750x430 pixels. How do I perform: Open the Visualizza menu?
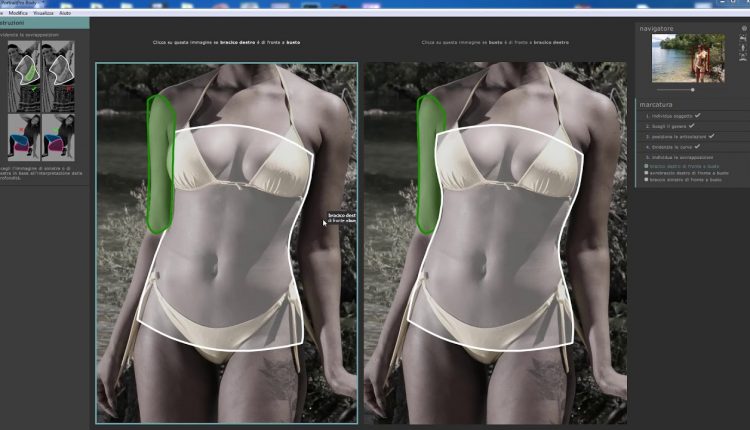pyautogui.click(x=43, y=13)
